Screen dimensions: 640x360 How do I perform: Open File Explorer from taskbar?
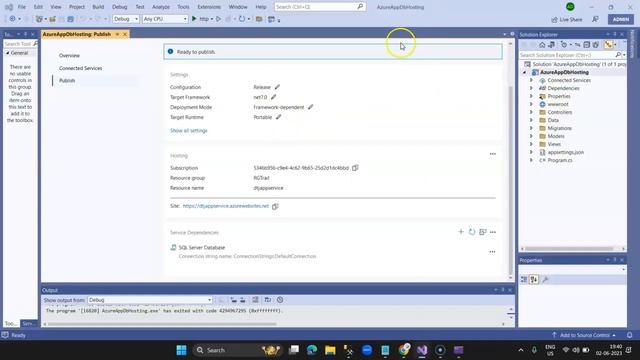pos(330,350)
